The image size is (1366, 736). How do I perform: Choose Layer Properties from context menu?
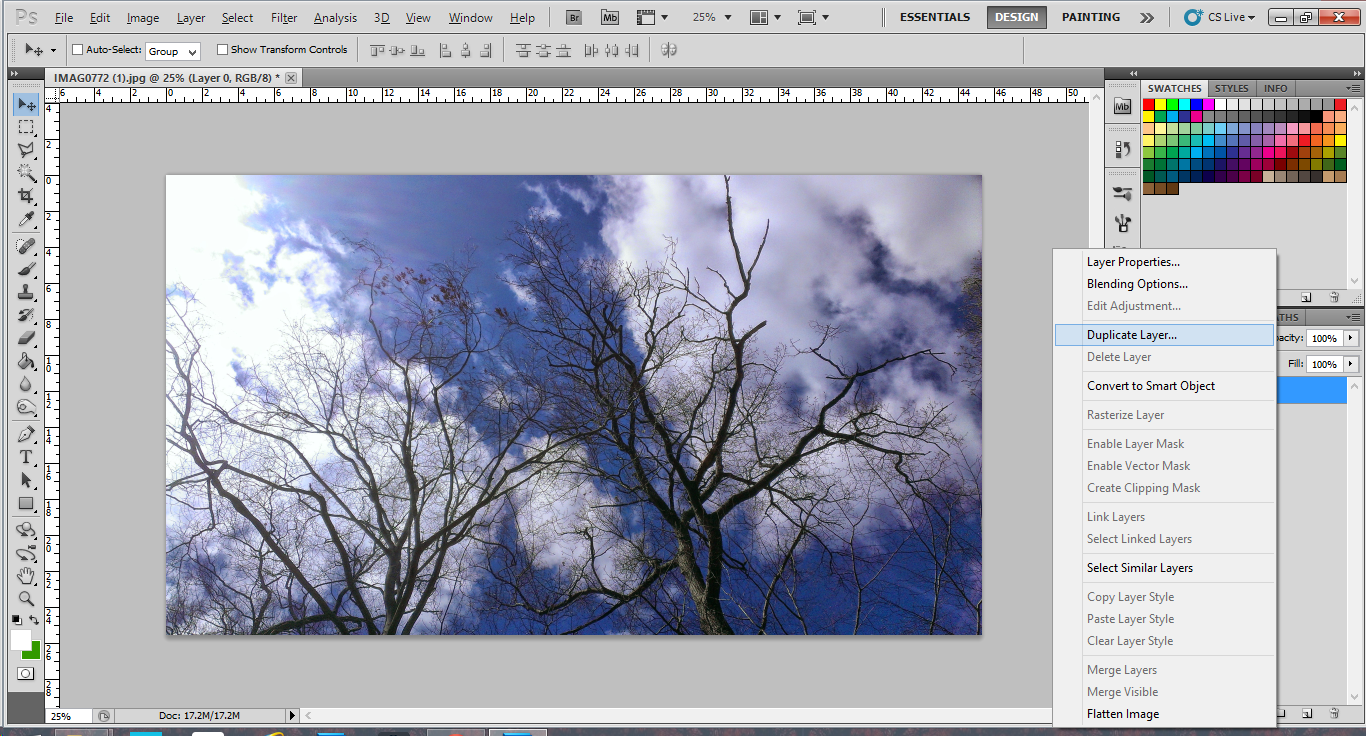(x=1164, y=262)
